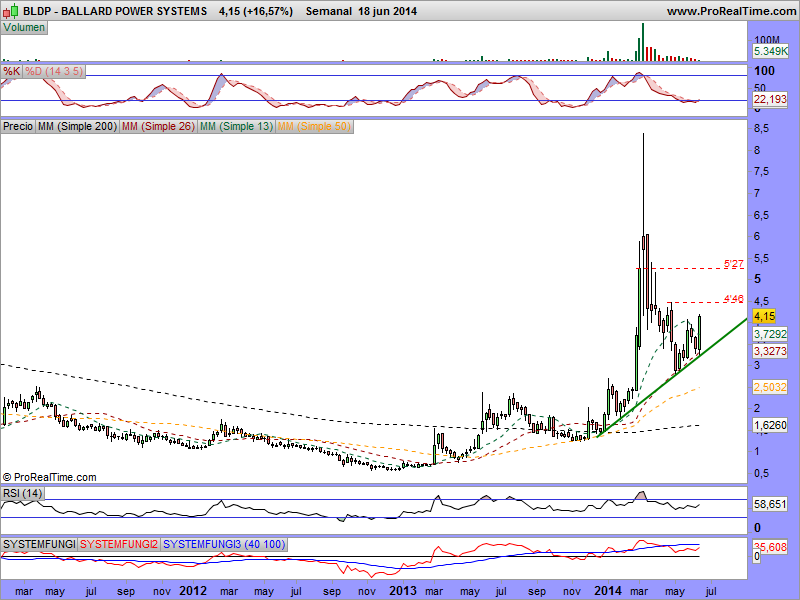Screen dimensions: 800x600
Task: Click the 5.349K volume value
Action: coord(770,51)
